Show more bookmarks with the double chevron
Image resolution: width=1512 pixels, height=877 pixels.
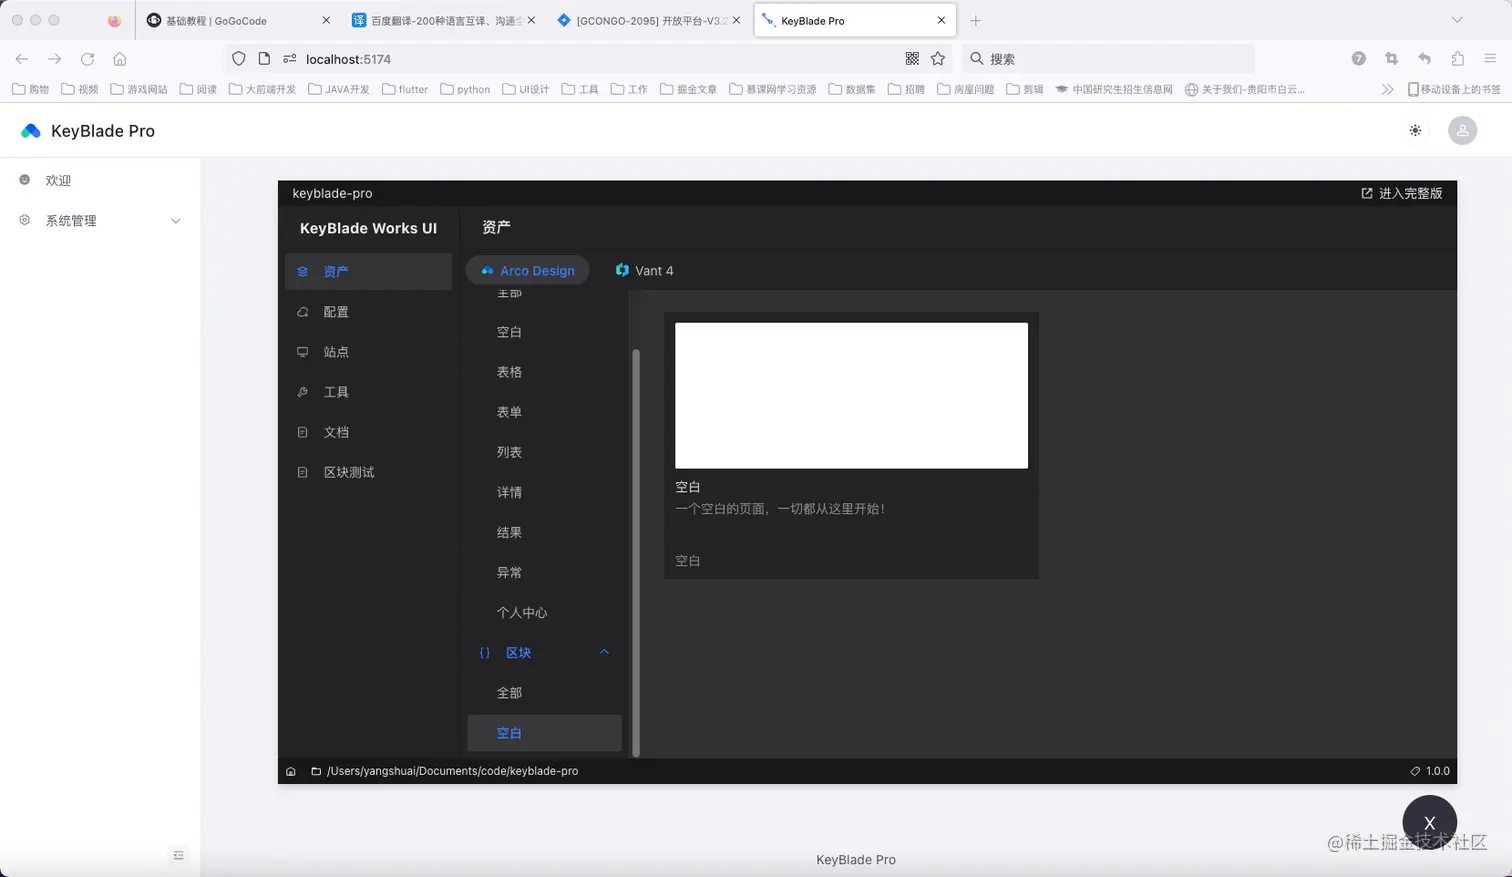click(x=1387, y=89)
